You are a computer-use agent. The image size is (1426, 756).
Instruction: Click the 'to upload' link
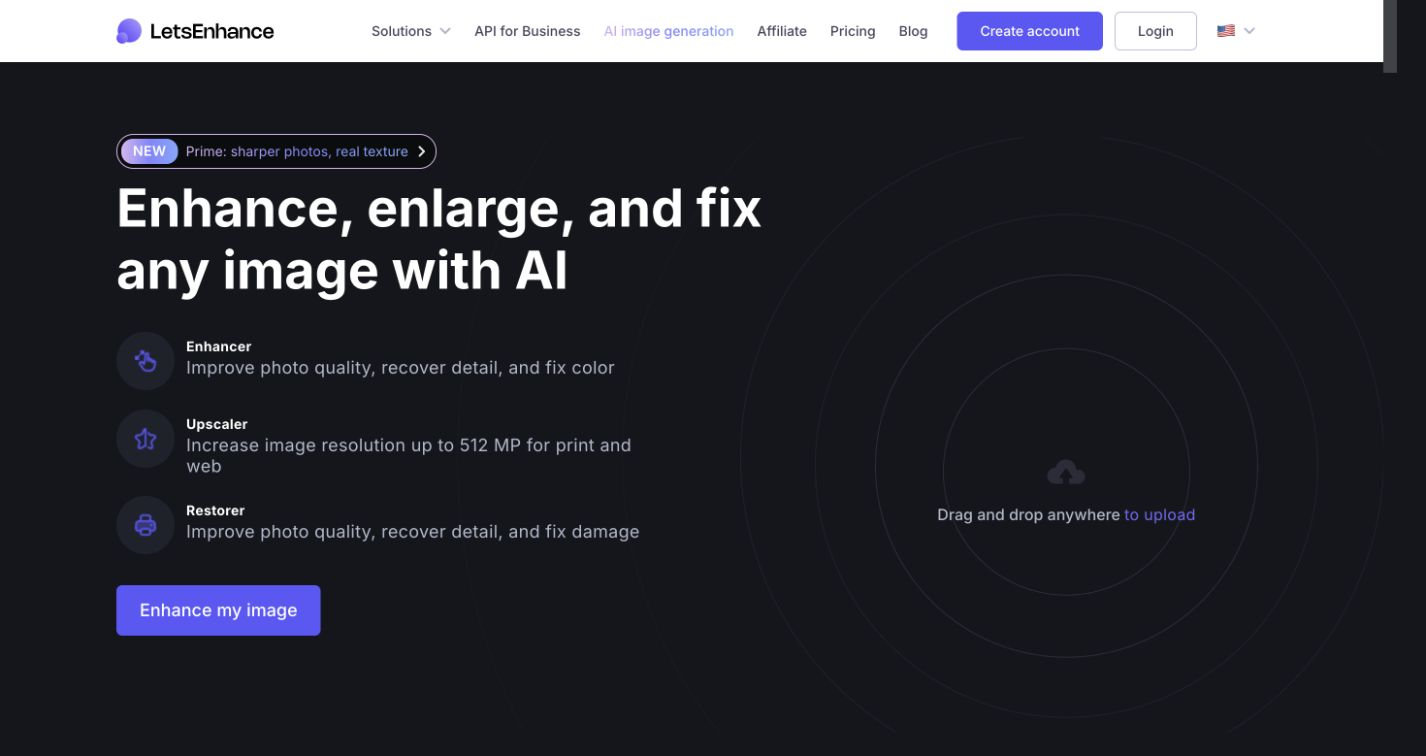(1160, 515)
